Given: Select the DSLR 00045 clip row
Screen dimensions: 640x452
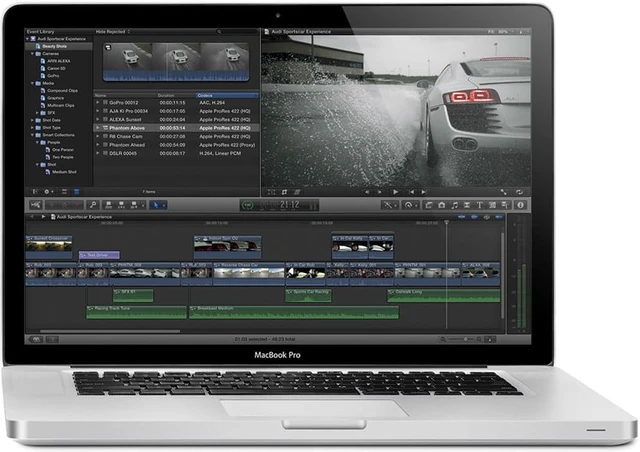Looking at the screenshot, I should pyautogui.click(x=176, y=153).
